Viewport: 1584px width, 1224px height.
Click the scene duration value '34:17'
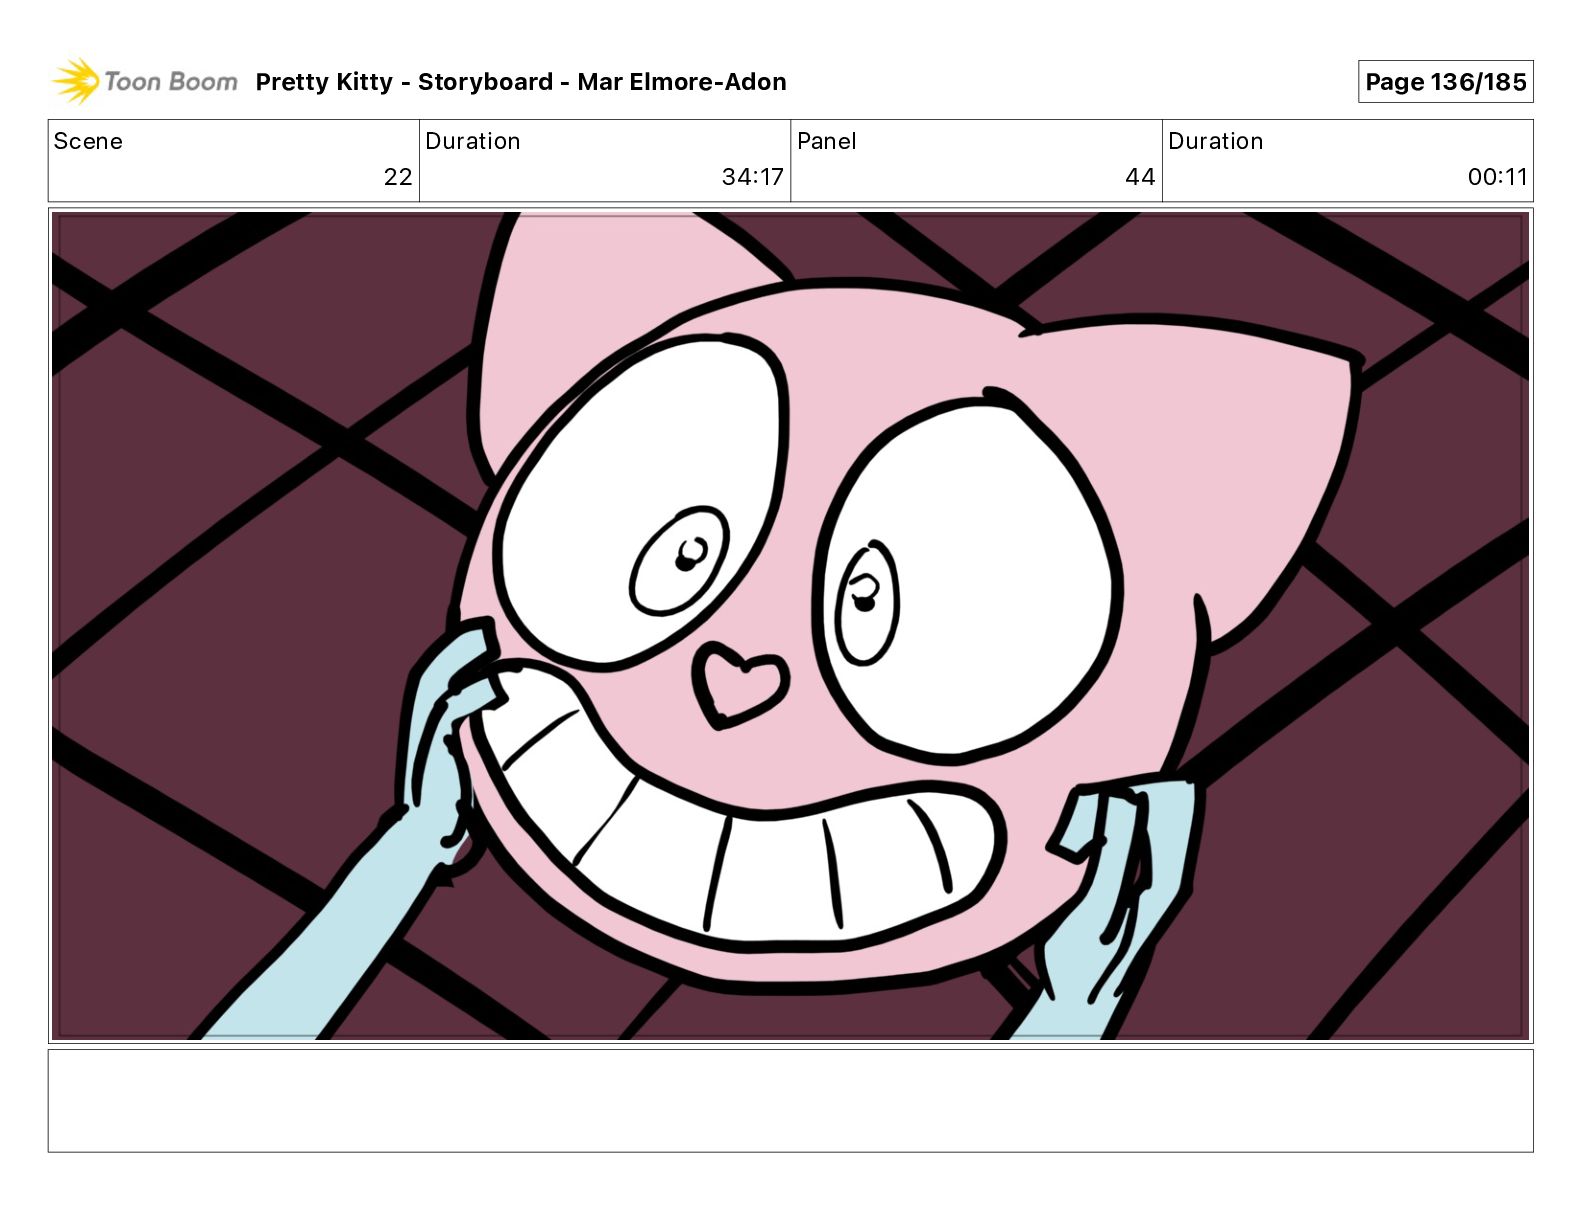[x=752, y=177]
